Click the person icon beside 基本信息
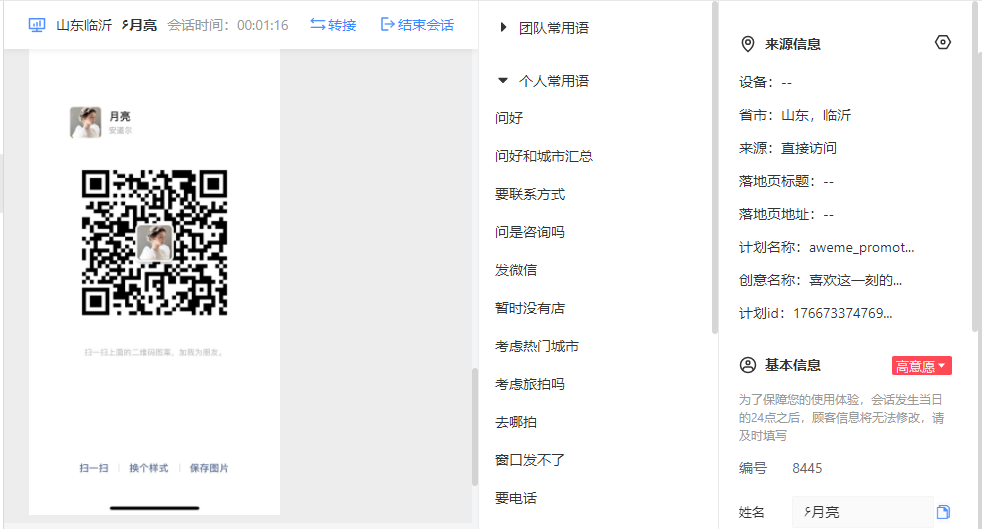Viewport: 982px width, 529px height. tap(748, 365)
